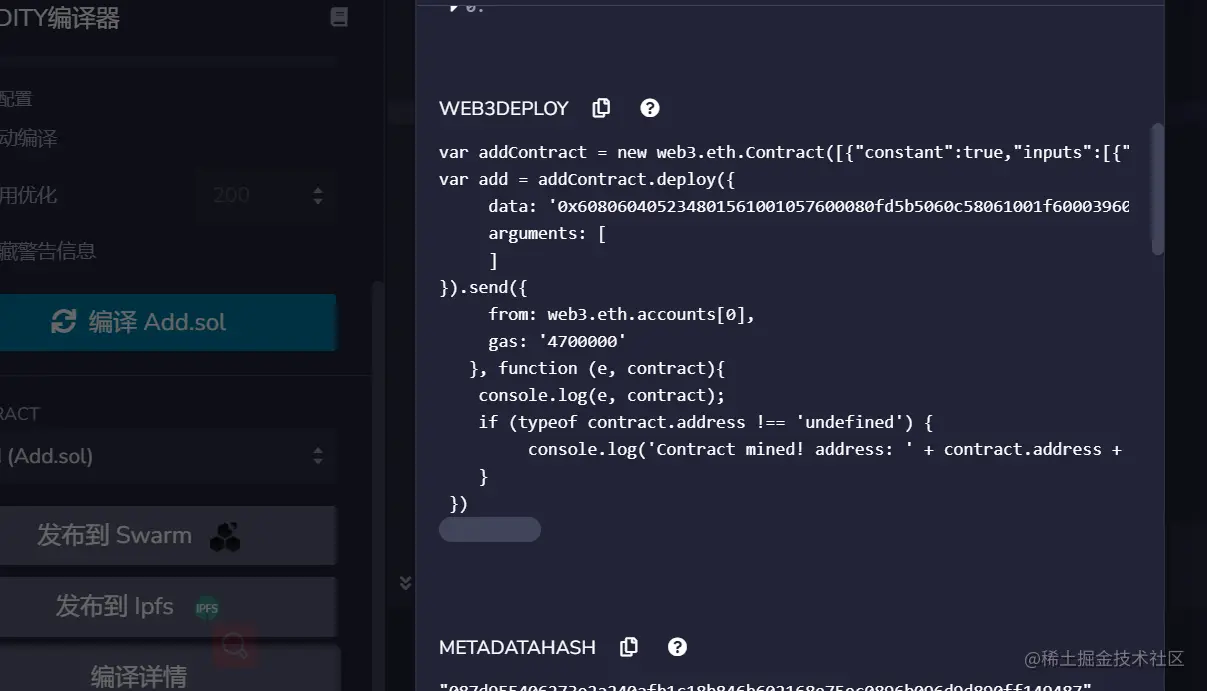Open help for METADATAHASH section
This screenshot has height=691, width=1207.
coord(677,647)
